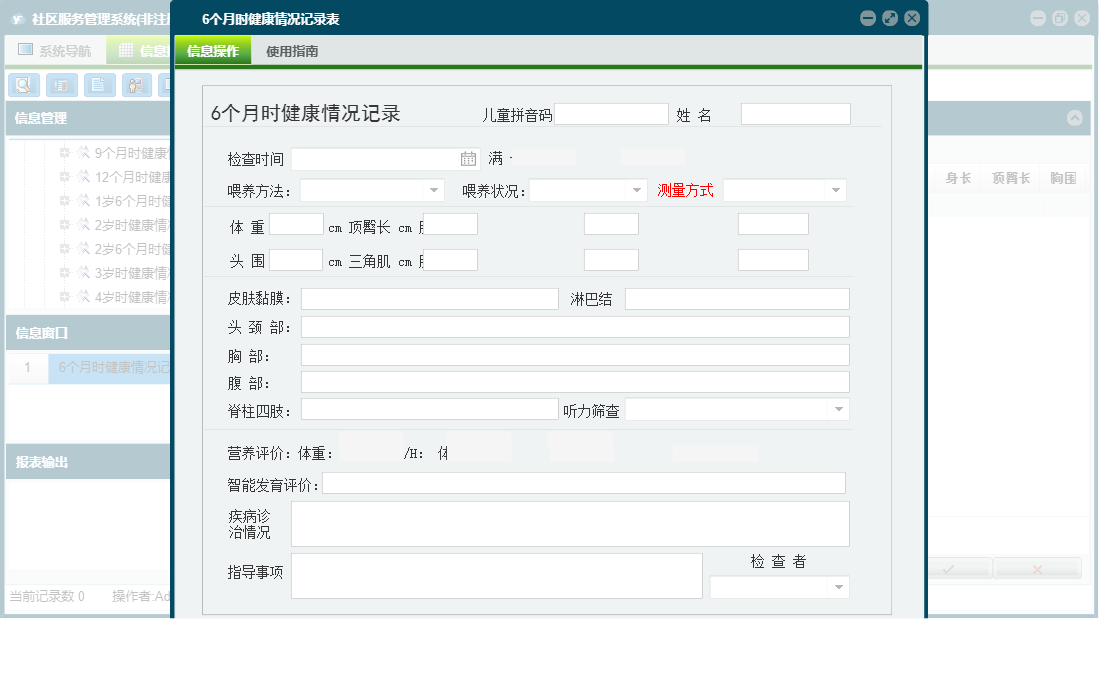The height and width of the screenshot is (685, 1099).
Task: Click the 胸部 input field
Action: point(575,355)
